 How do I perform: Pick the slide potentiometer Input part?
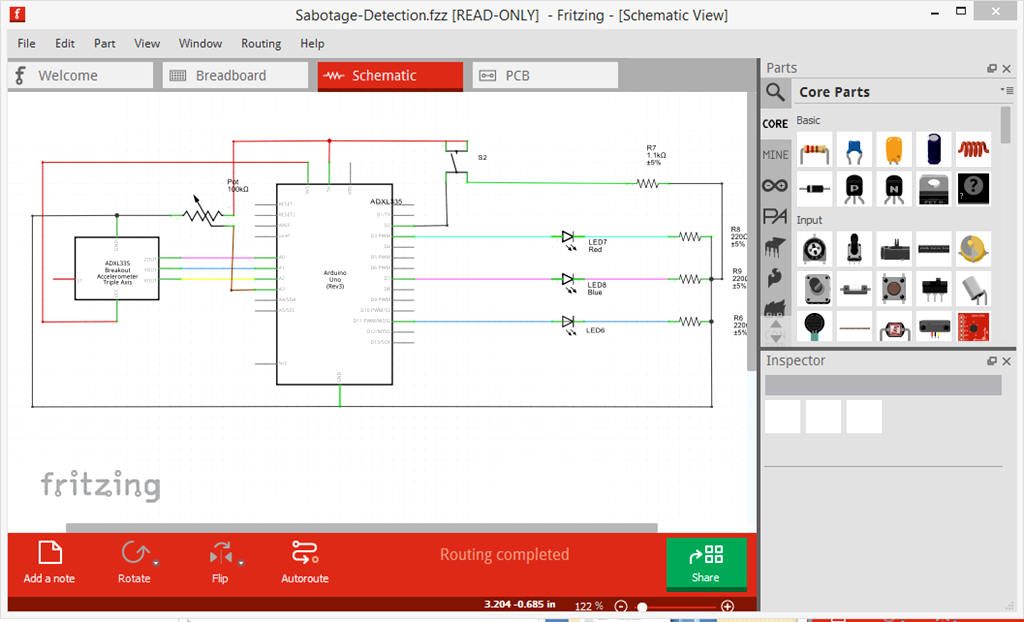coord(894,249)
